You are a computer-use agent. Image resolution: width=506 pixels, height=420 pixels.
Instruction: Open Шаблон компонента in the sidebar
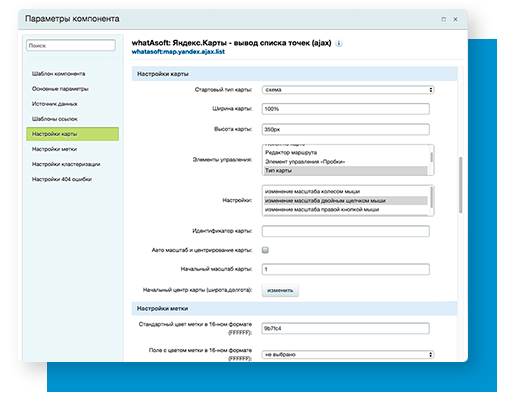tap(58, 74)
